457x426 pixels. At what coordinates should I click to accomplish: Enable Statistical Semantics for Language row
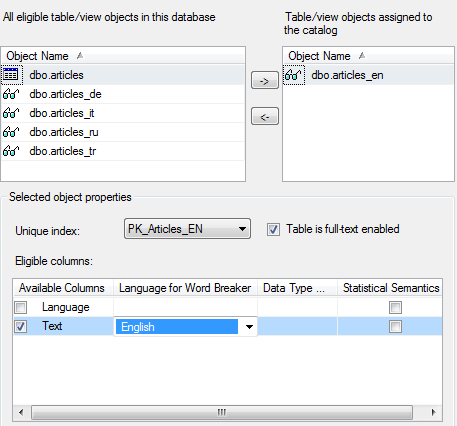(x=395, y=307)
